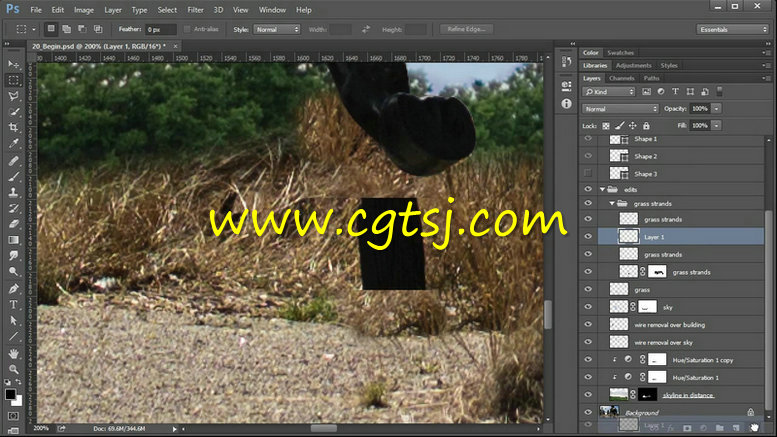Image resolution: width=777 pixels, height=437 pixels.
Task: Collapse the grass strands group
Action: 612,203
